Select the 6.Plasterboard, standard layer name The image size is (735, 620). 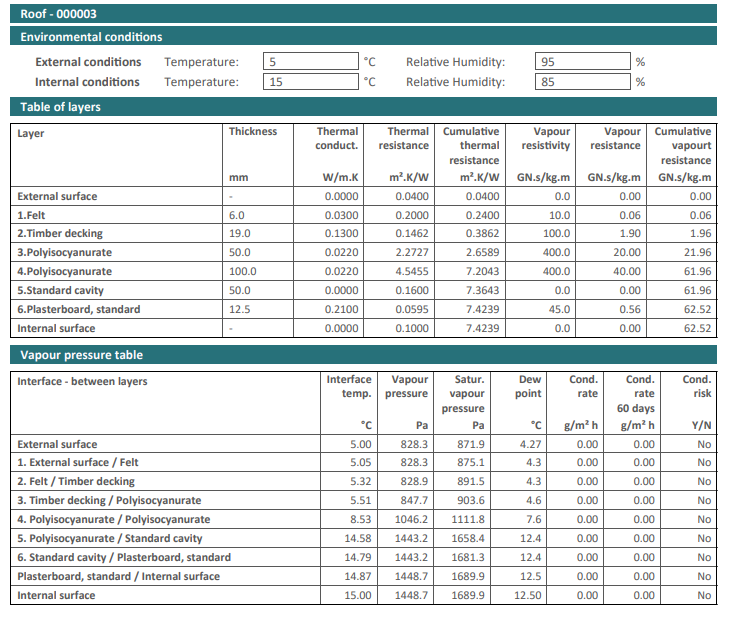pos(78,310)
